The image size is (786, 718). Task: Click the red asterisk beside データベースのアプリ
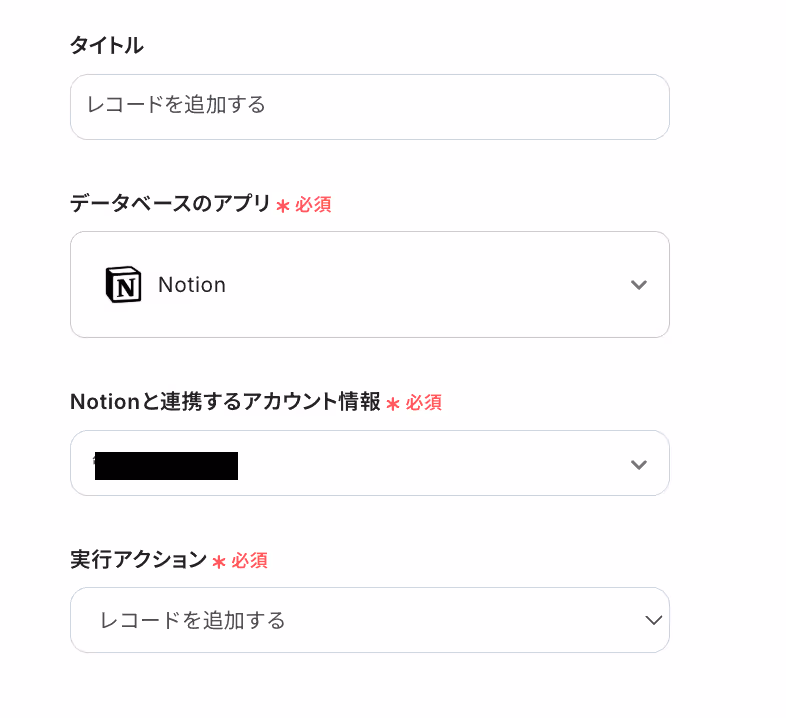point(283,206)
